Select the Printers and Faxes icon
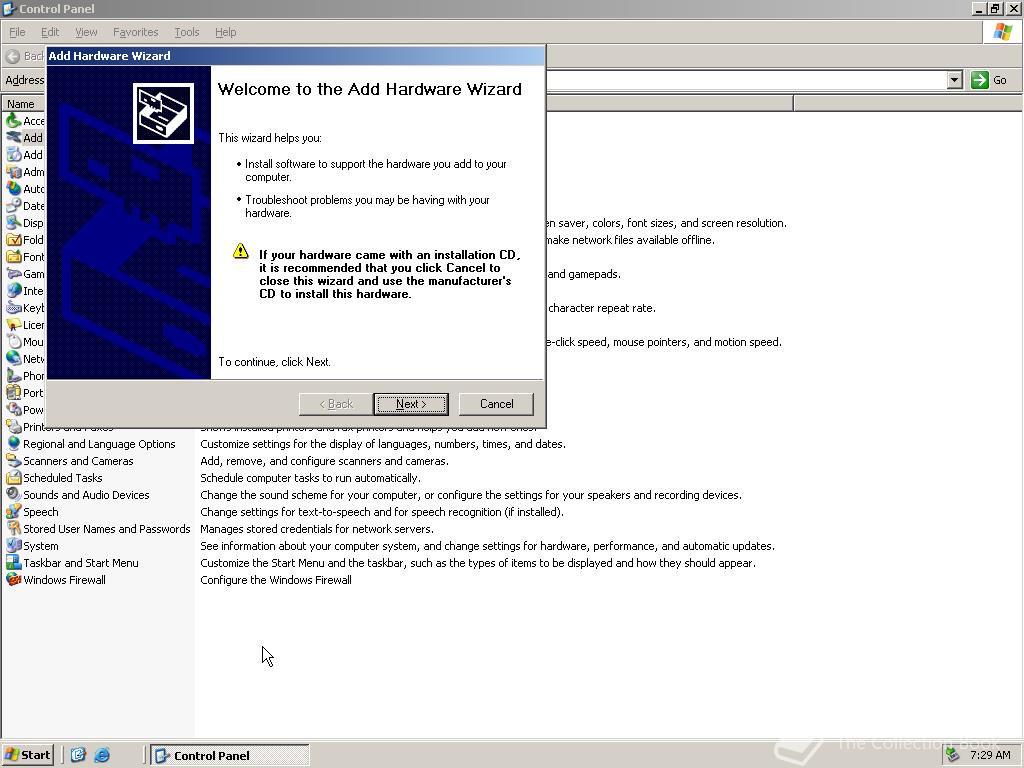 pos(14,426)
